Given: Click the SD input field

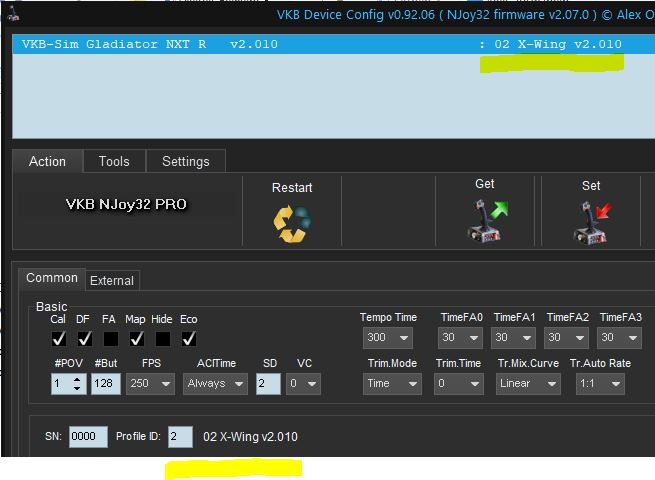Looking at the screenshot, I should 268,383.
